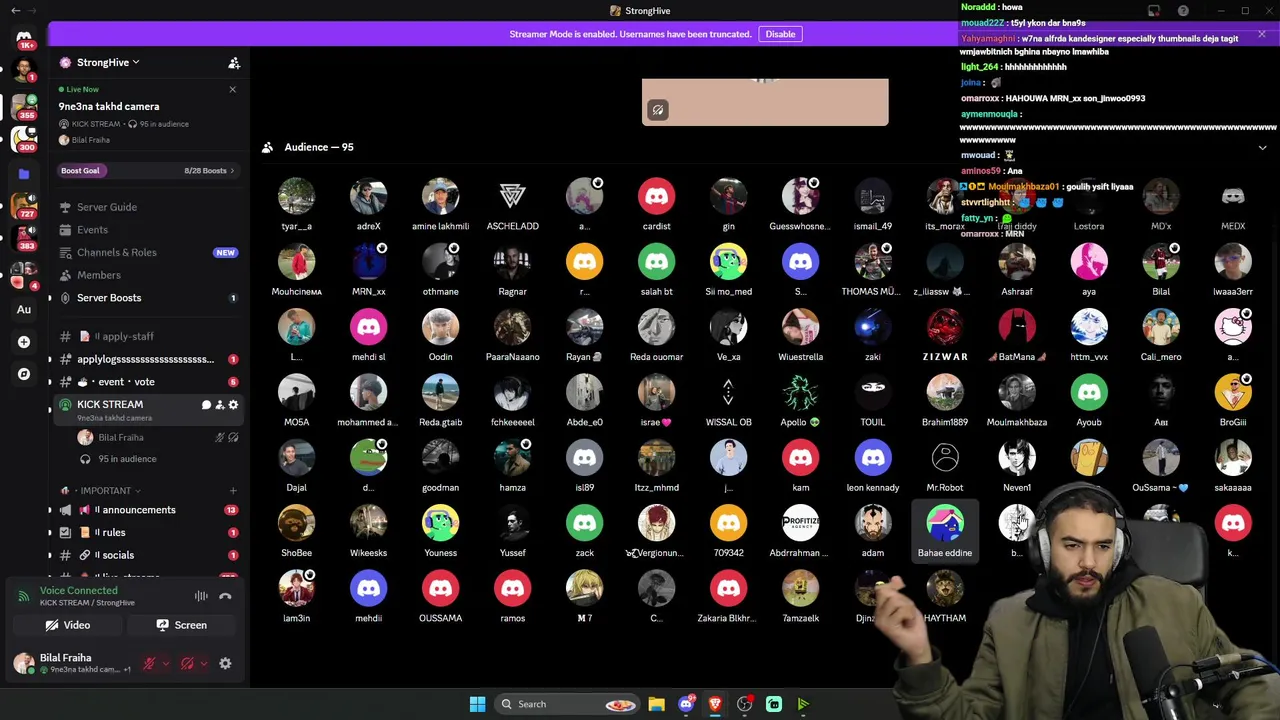Expand the StrongHive server menu
Screen dimensions: 1280x720
(x=109, y=62)
